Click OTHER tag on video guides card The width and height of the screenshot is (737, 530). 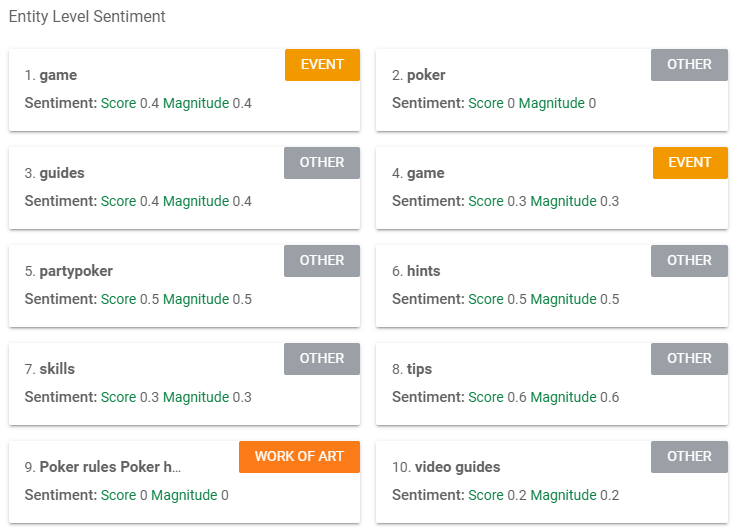coord(689,457)
